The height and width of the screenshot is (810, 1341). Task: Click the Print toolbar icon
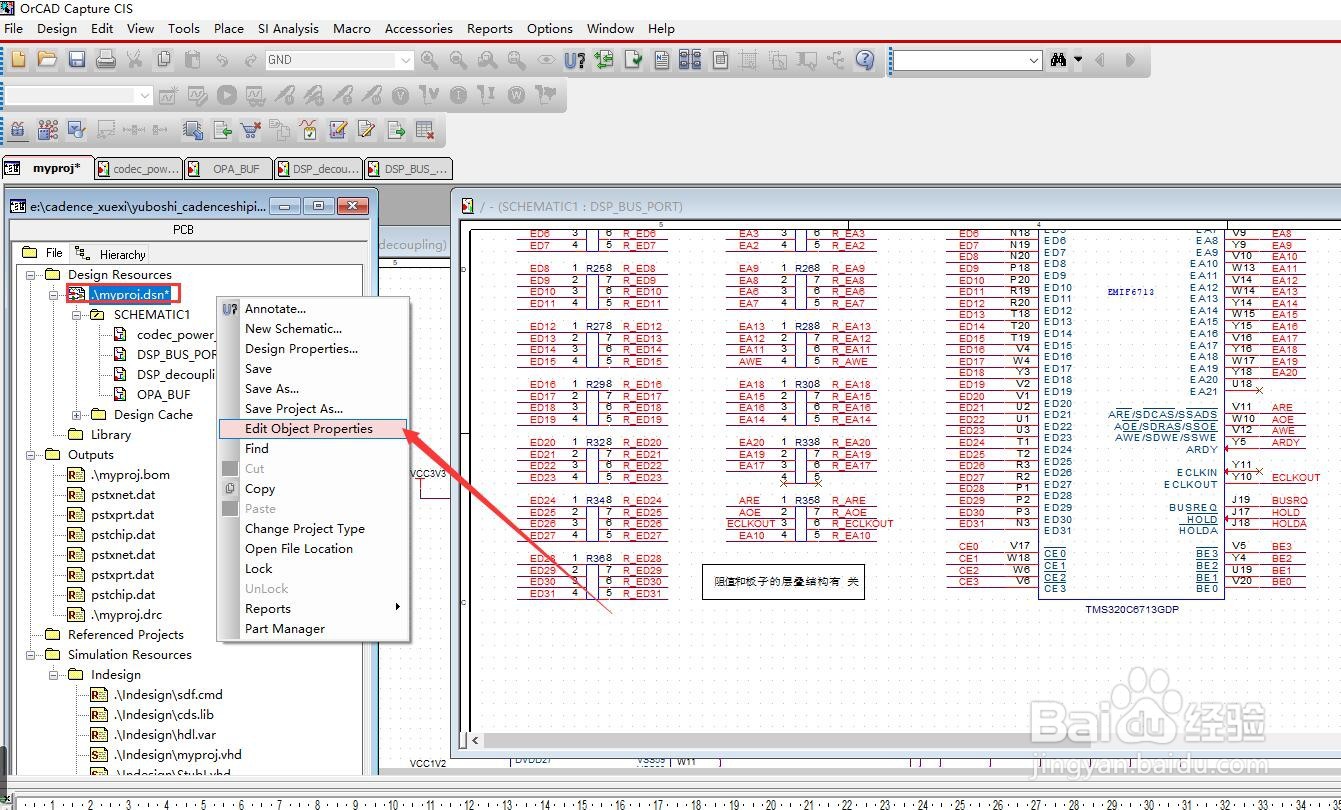pos(105,60)
